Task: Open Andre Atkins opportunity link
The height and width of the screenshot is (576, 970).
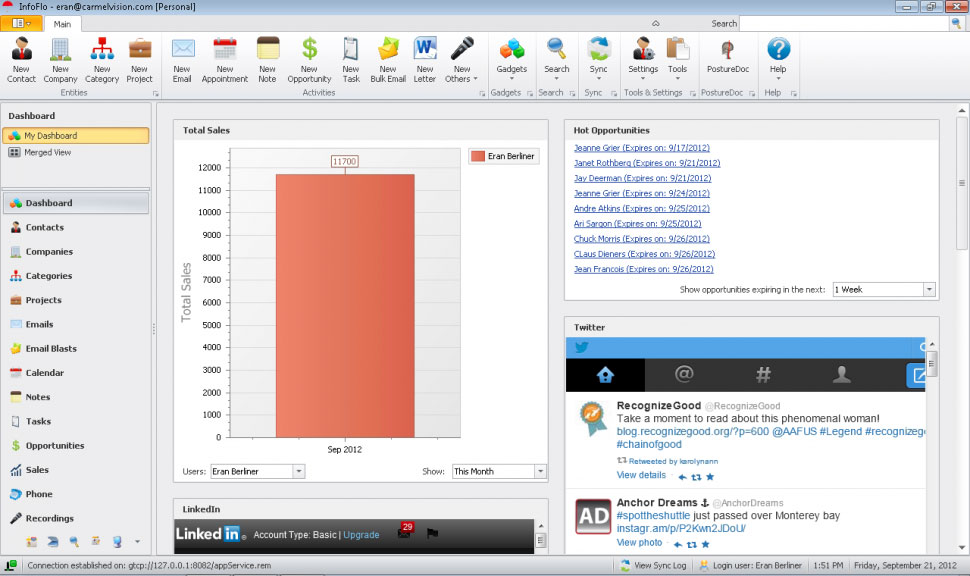Action: tap(642, 208)
